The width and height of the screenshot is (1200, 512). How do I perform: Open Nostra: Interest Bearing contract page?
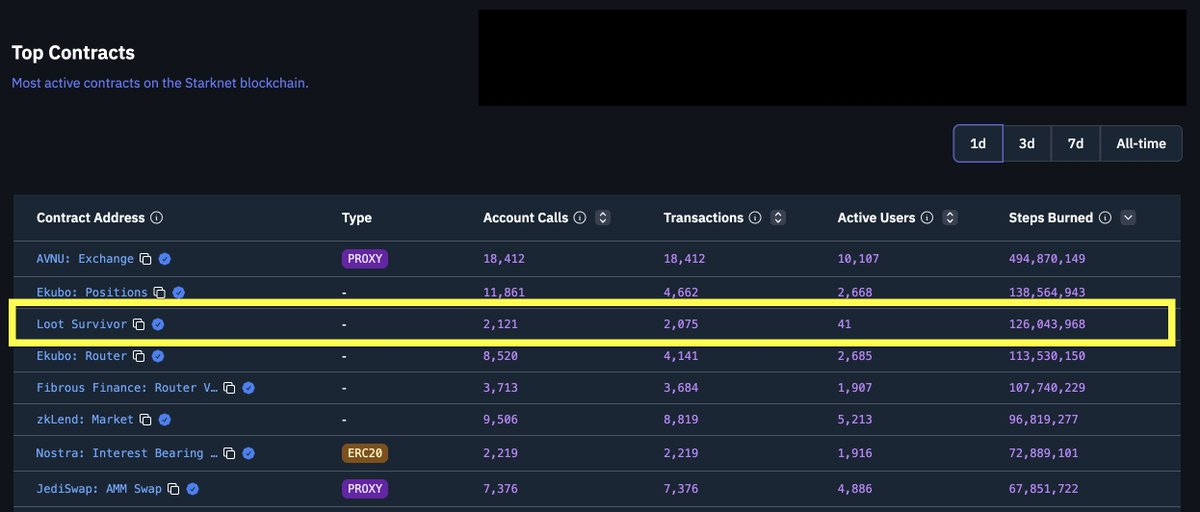point(126,453)
